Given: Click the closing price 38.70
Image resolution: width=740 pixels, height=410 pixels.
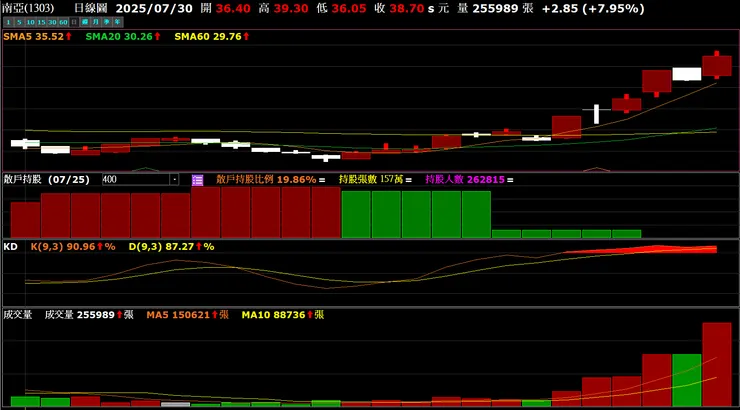Looking at the screenshot, I should [x=407, y=8].
